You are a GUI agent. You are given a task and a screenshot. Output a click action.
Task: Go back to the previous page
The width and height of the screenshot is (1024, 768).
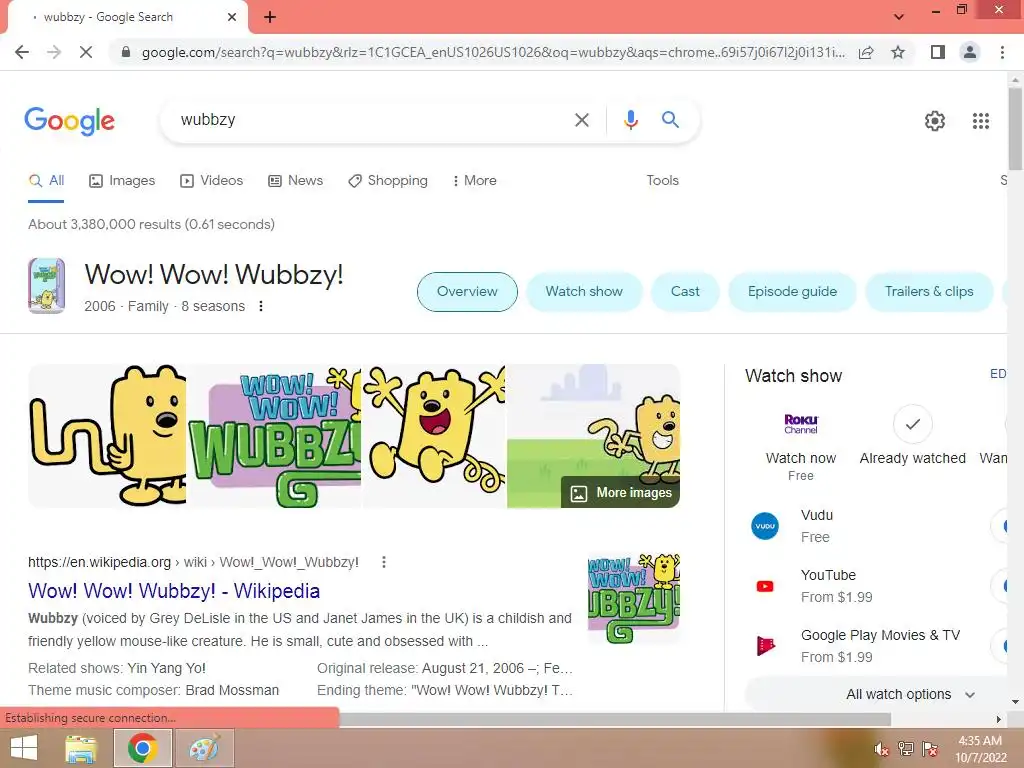pos(22,52)
